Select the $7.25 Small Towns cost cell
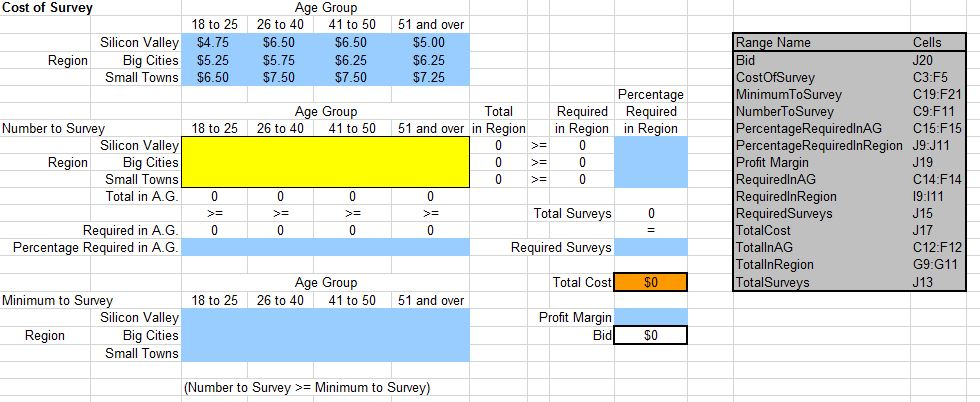Viewport: 980px width, 402px height. tap(430, 77)
